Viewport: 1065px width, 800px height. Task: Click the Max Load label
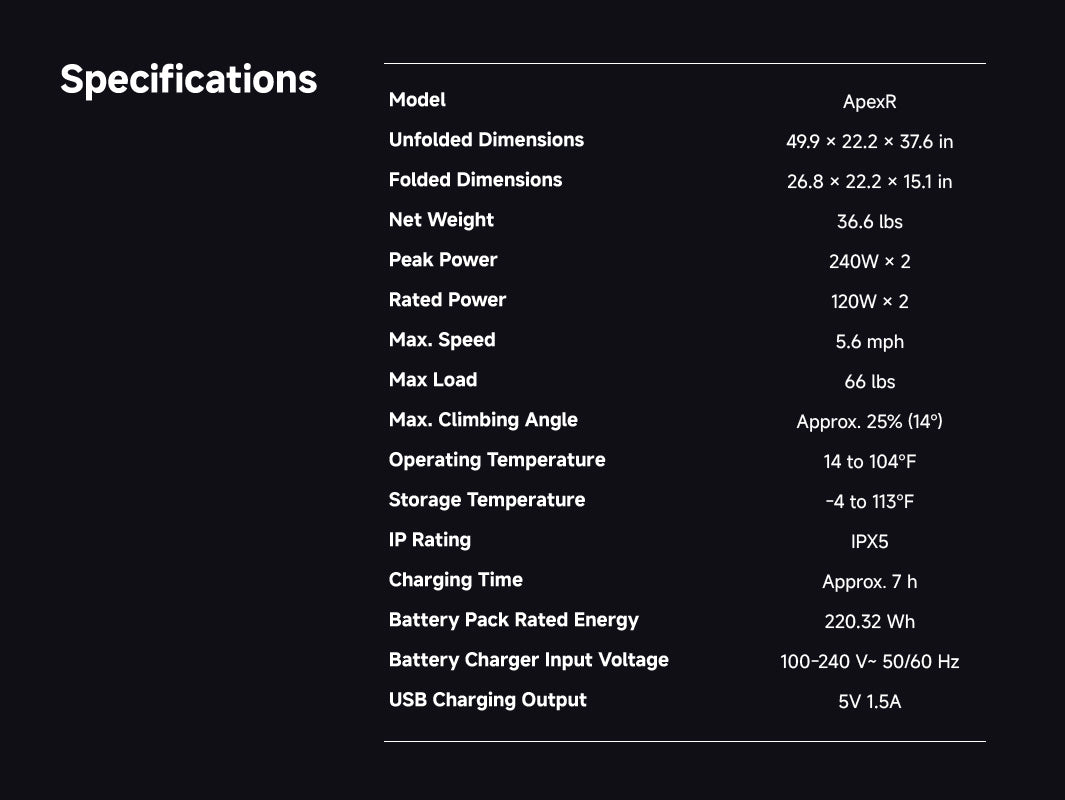433,380
